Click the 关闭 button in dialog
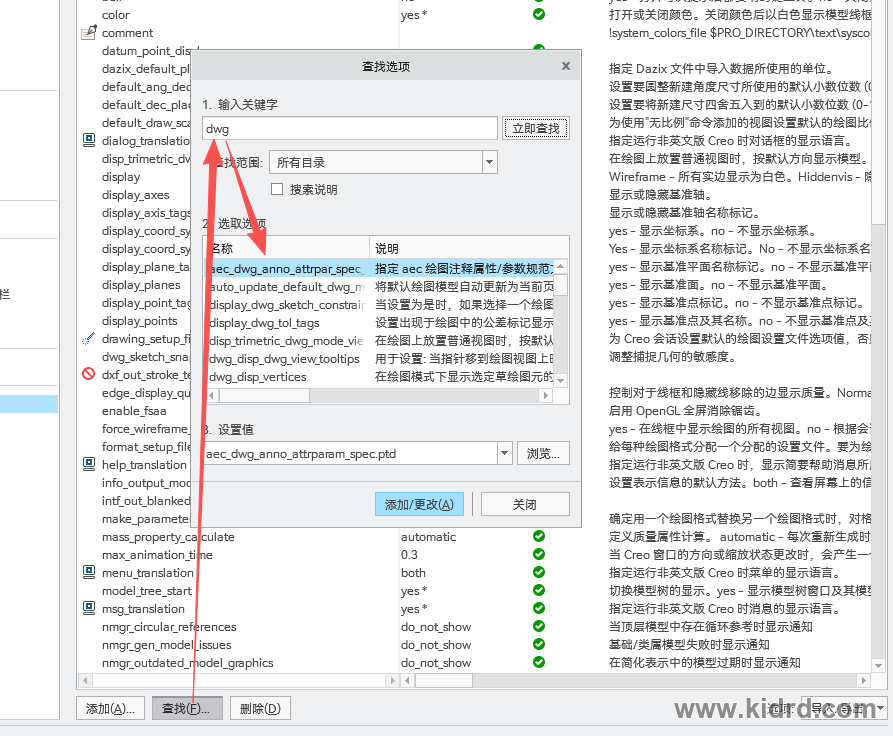Screen dimensions: 893x736 coord(525,504)
